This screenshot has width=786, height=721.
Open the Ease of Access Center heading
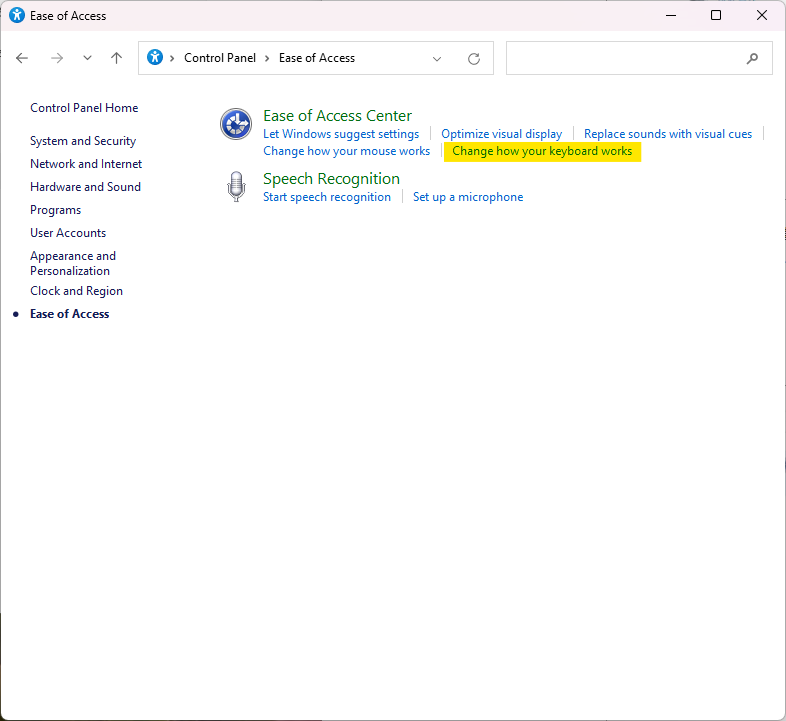point(337,116)
